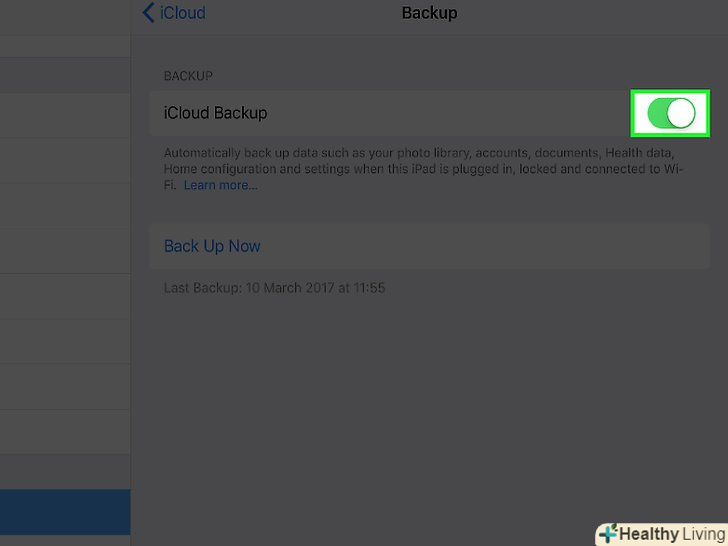Click the Healthy Living watermark text
The image size is (728, 546).
tap(672, 534)
